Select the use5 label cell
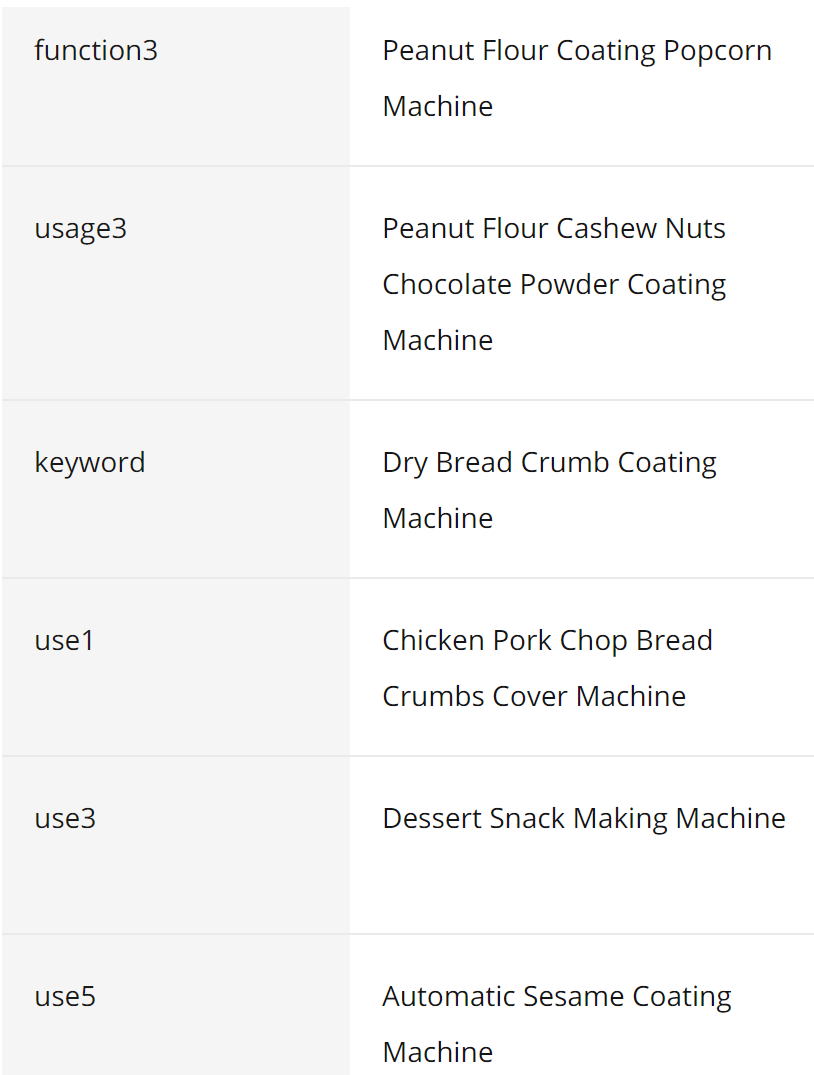Image resolution: width=814 pixels, height=1075 pixels. click(66, 997)
